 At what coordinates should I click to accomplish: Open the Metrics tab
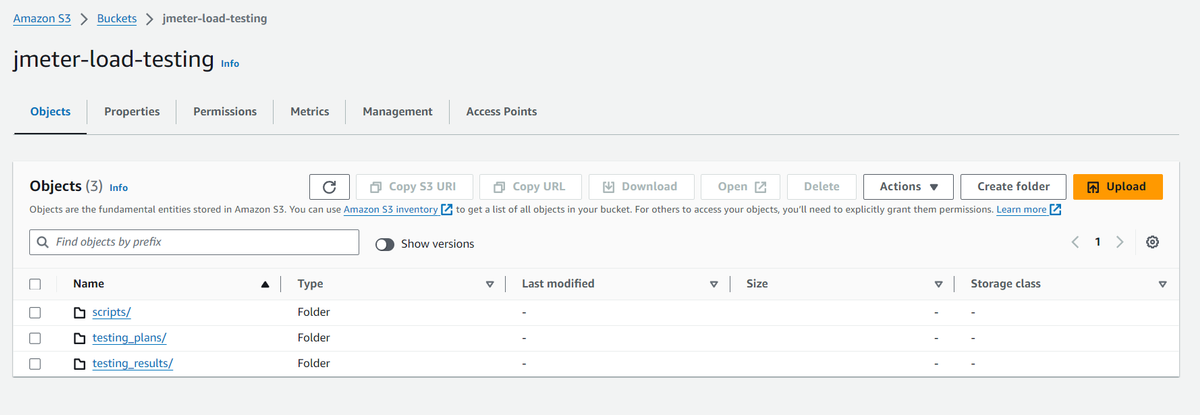(310, 112)
